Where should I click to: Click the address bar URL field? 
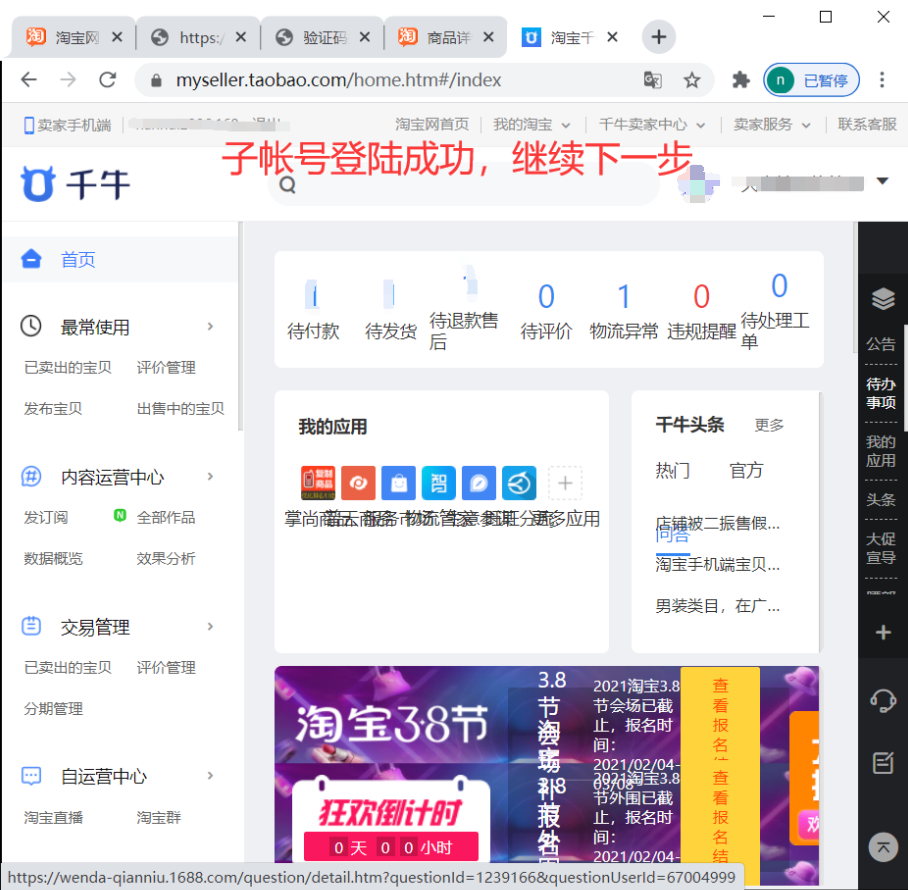pos(400,80)
